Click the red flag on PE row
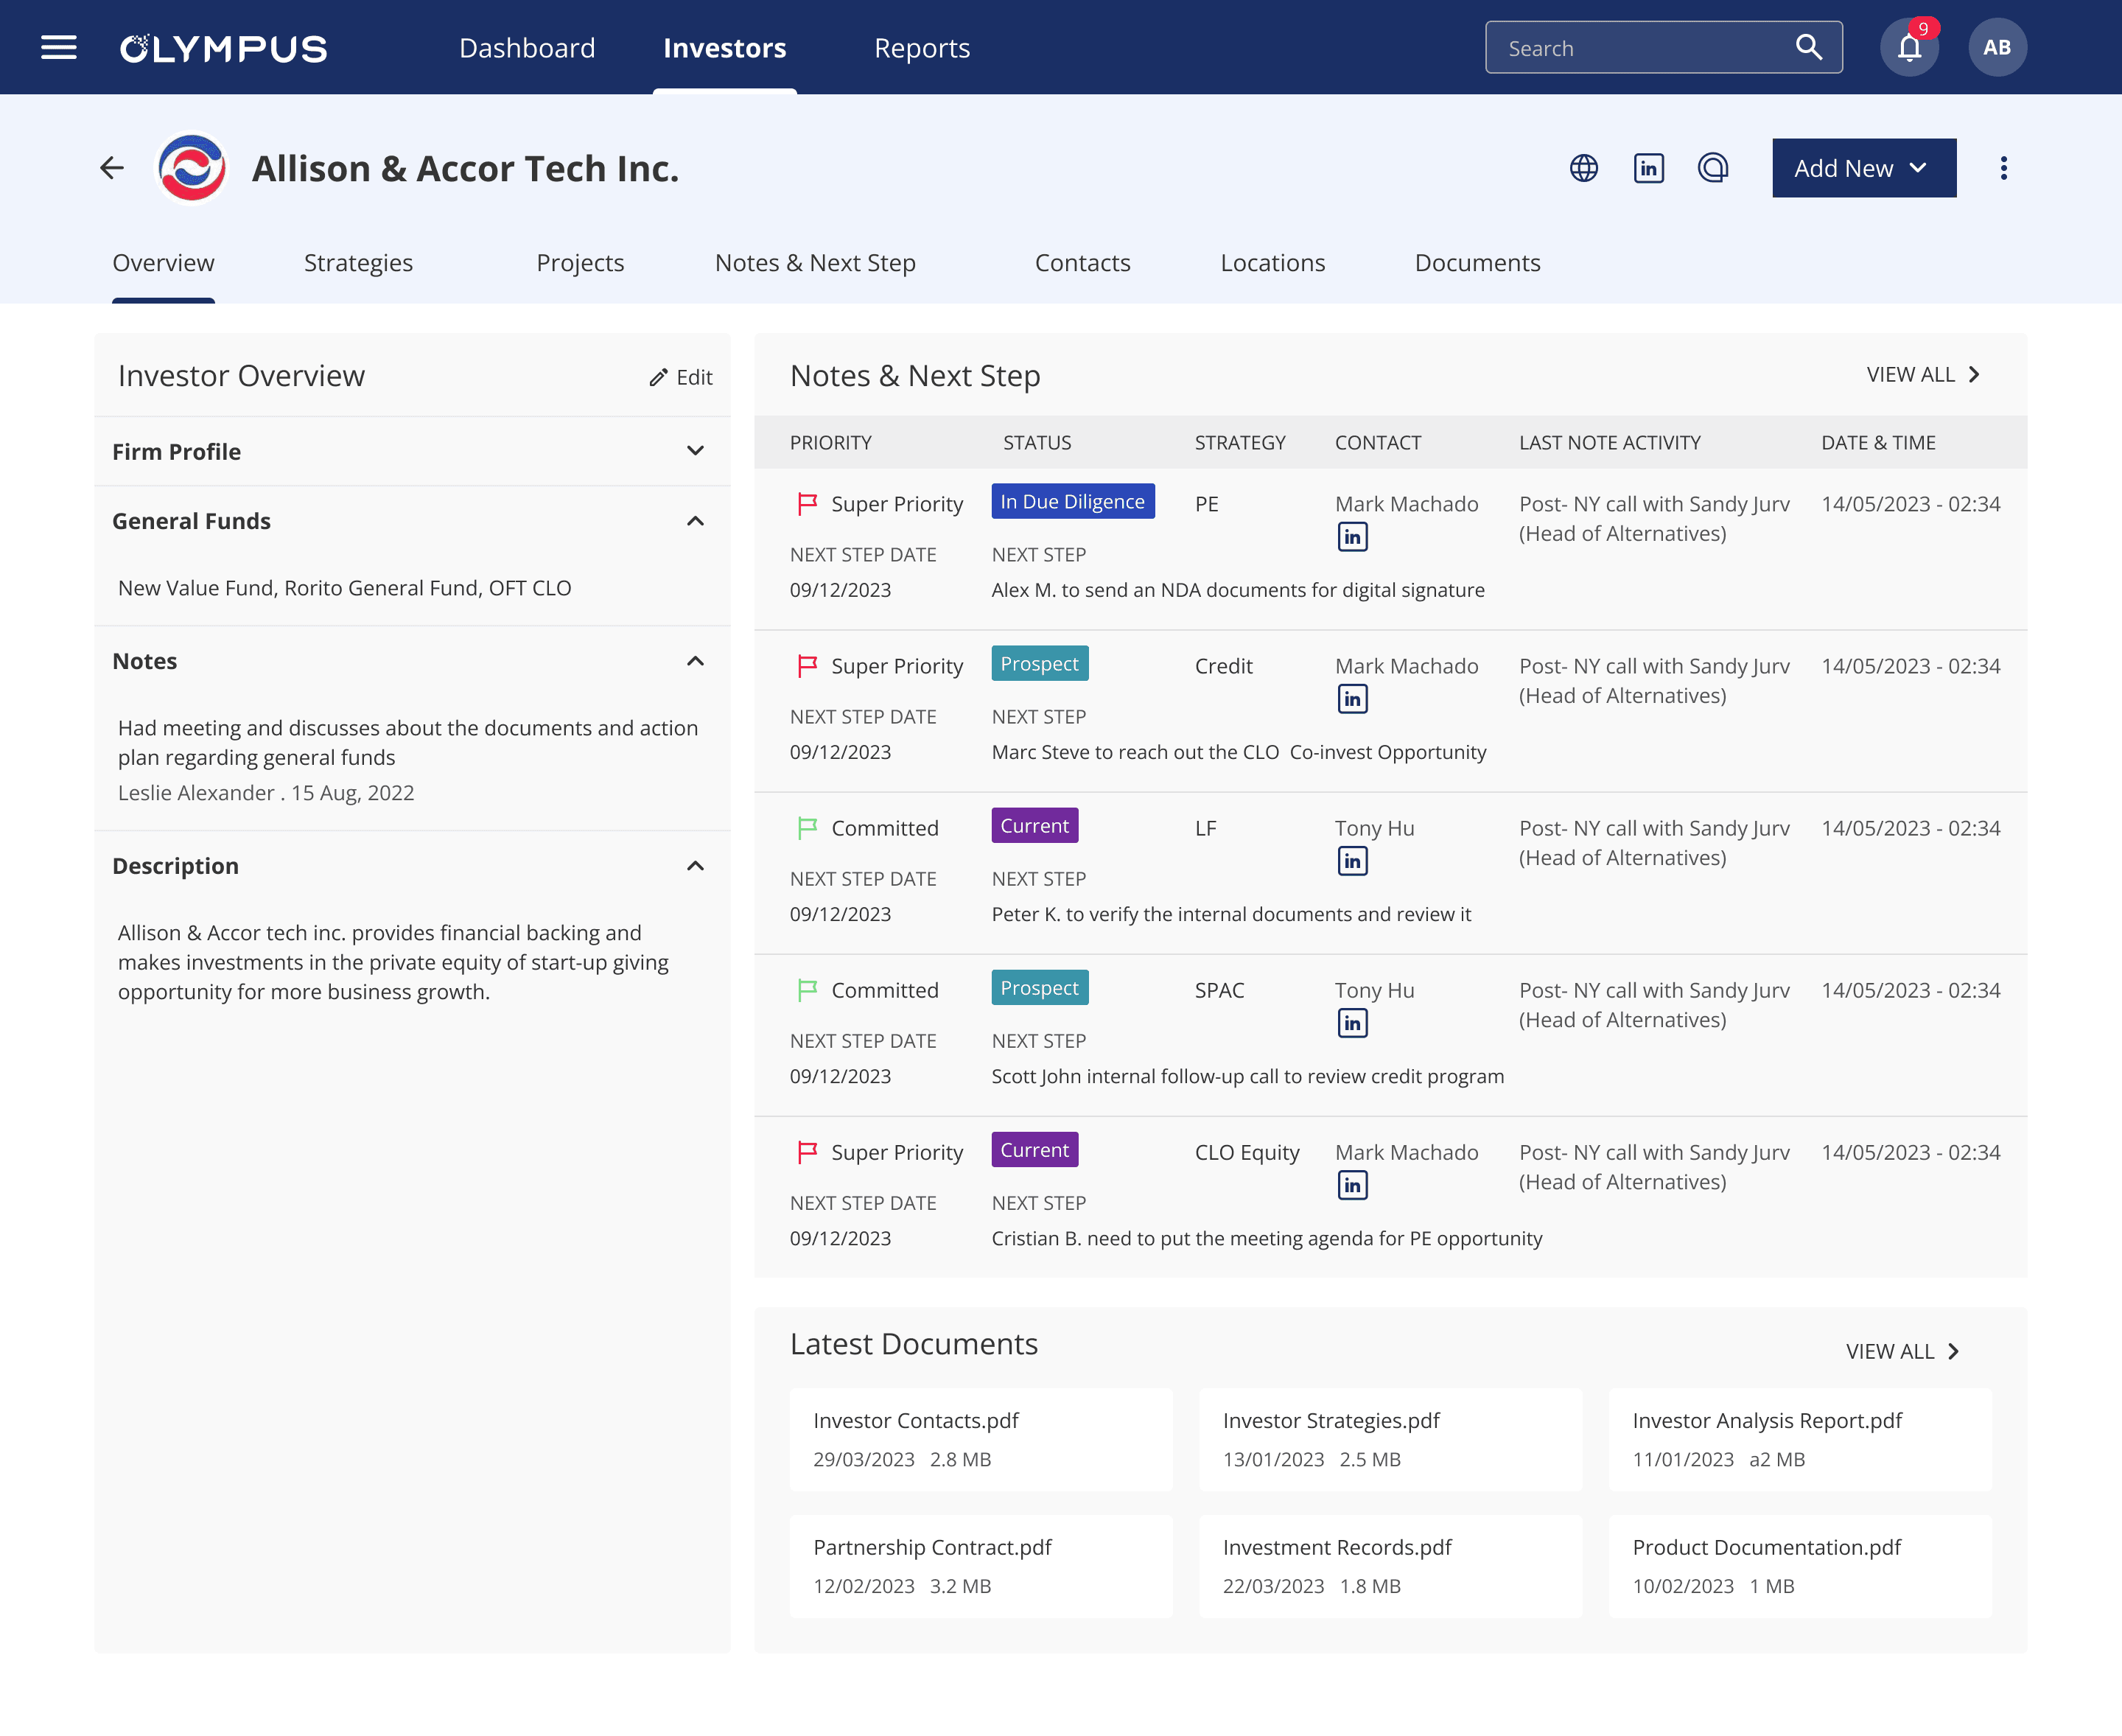This screenshot has height=1736, width=2122. 807,504
